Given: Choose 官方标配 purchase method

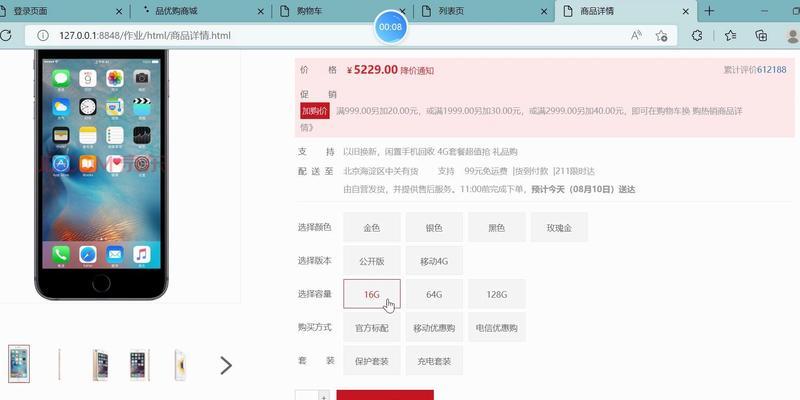Looking at the screenshot, I should coord(372,328).
